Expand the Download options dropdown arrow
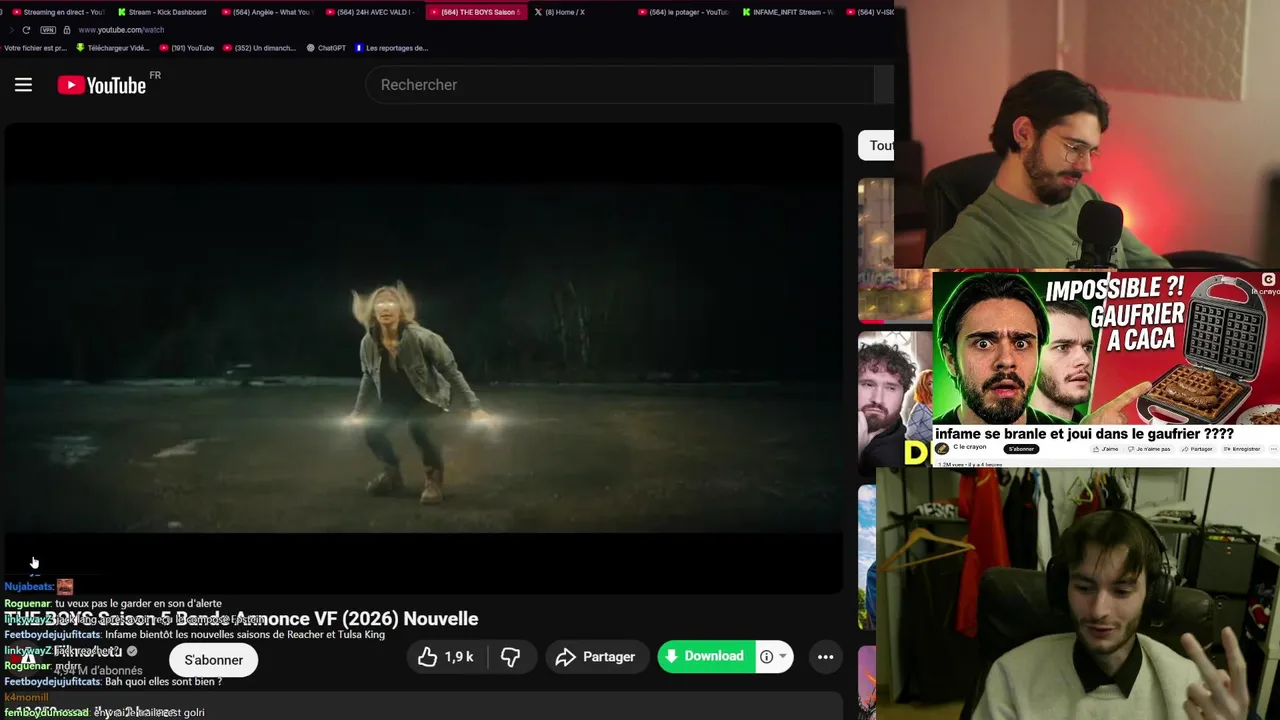 [x=782, y=657]
